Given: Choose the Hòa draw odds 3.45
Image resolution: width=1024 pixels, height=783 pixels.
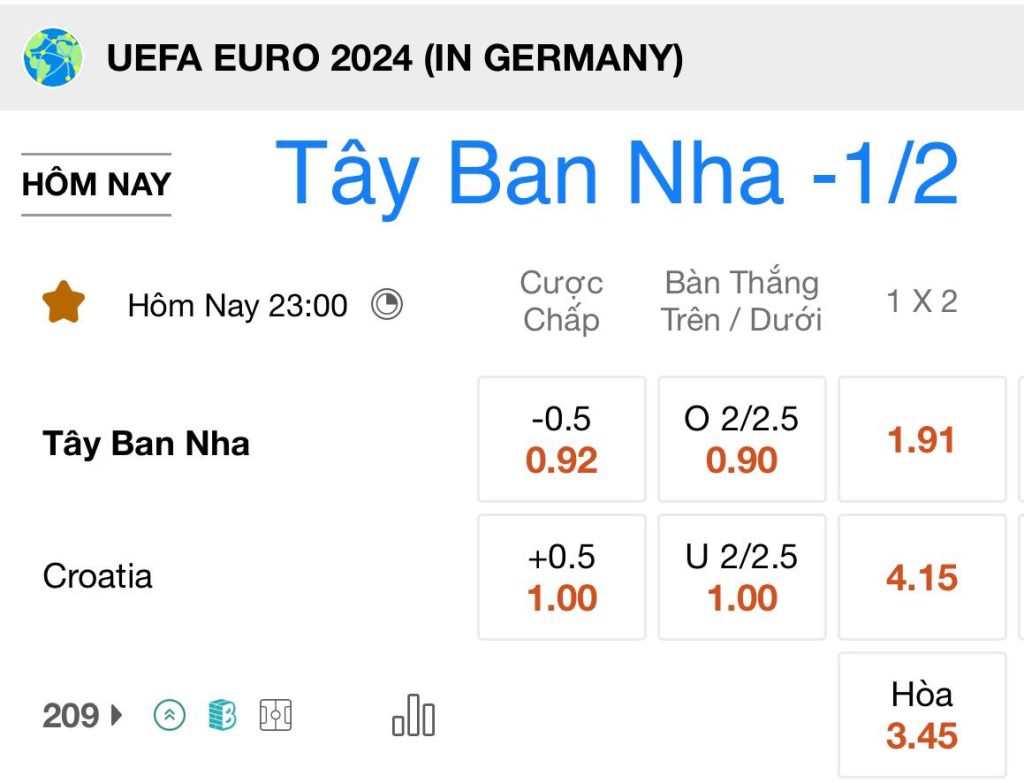Looking at the screenshot, I should coord(922,715).
